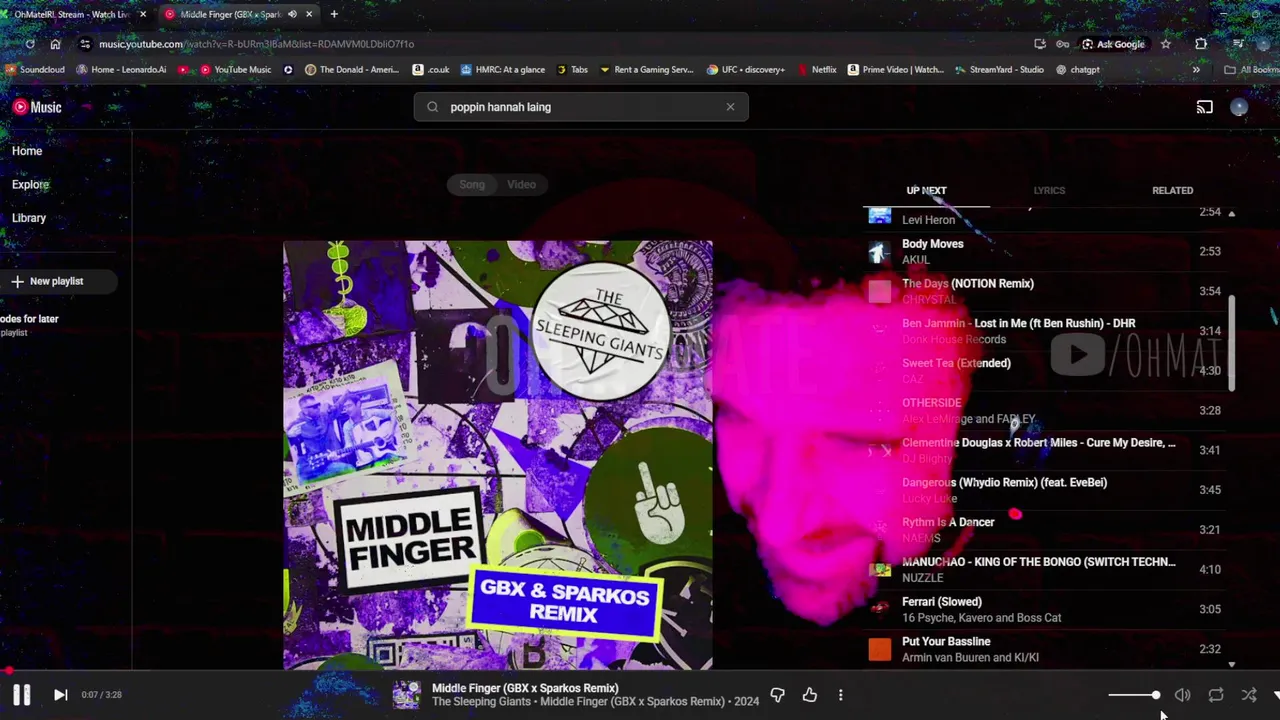Open a new browser tab
Viewport: 1280px width, 720px height.
coord(334,14)
